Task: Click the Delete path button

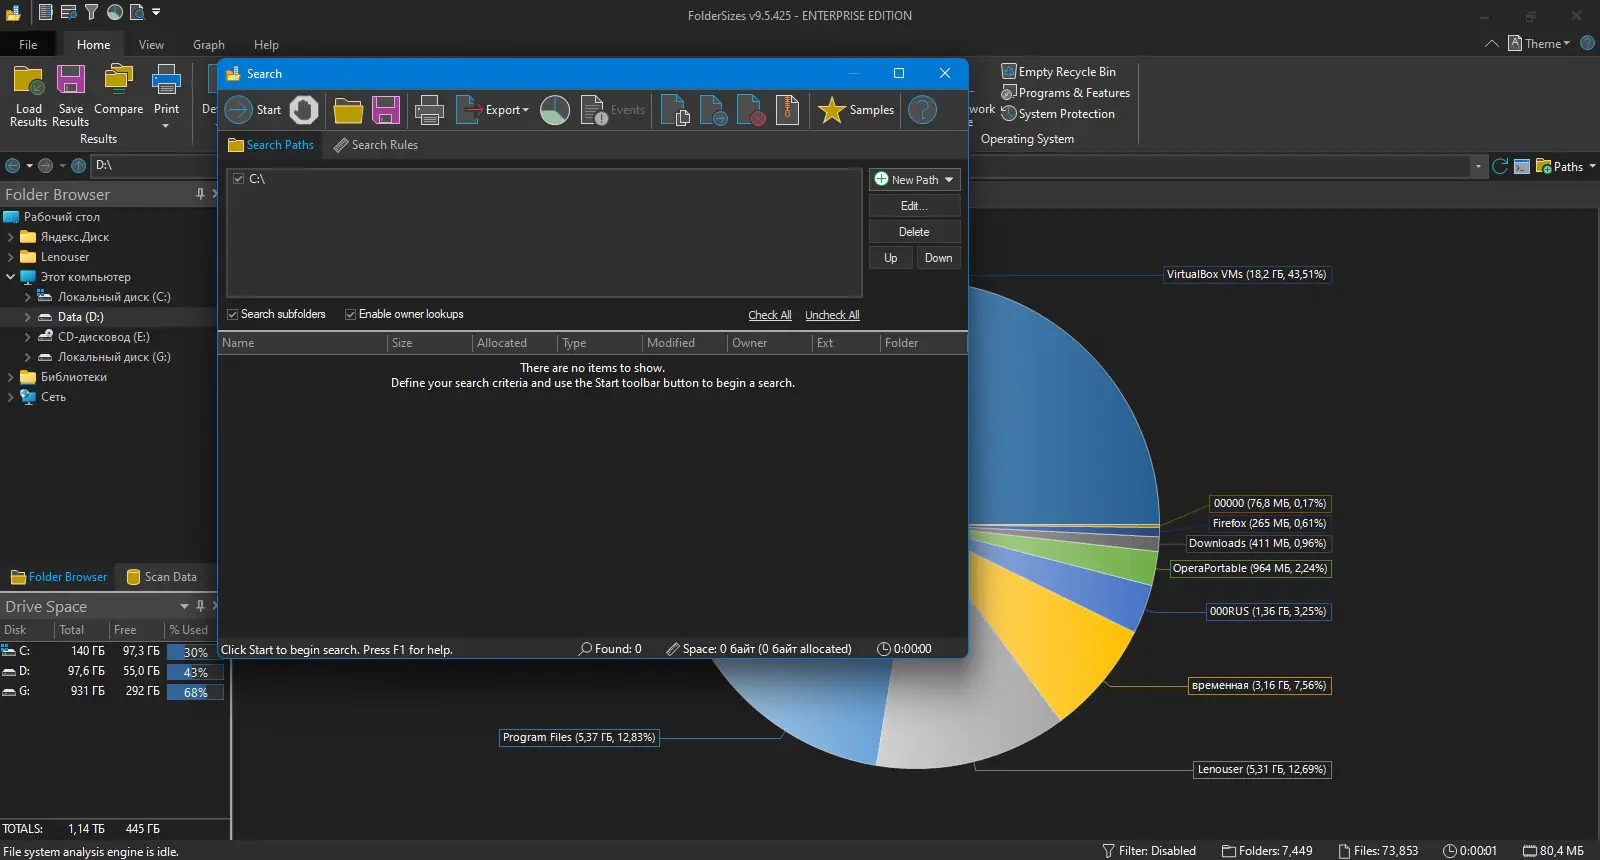Action: click(914, 232)
